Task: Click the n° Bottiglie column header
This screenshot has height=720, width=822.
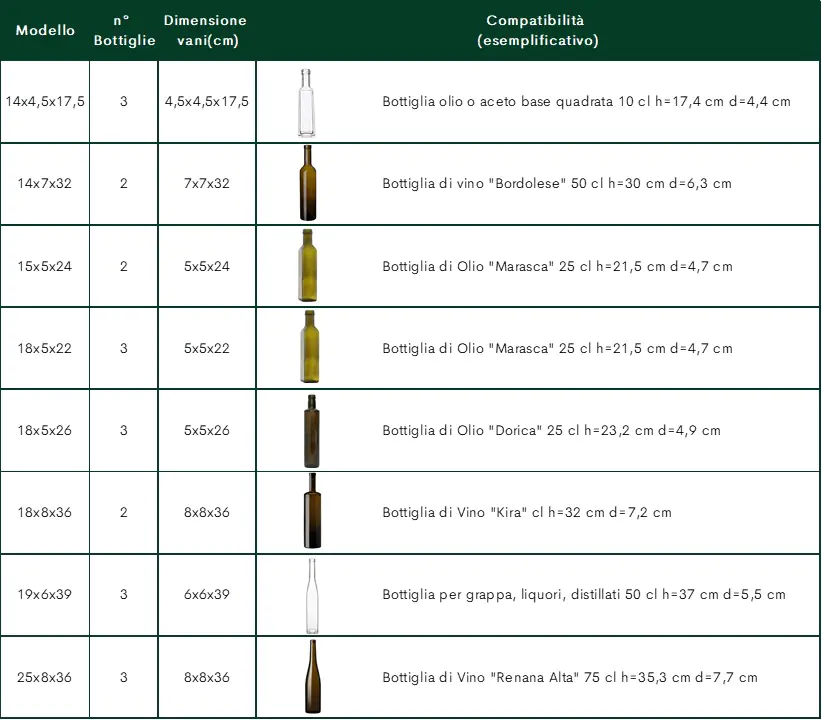Action: click(x=124, y=31)
